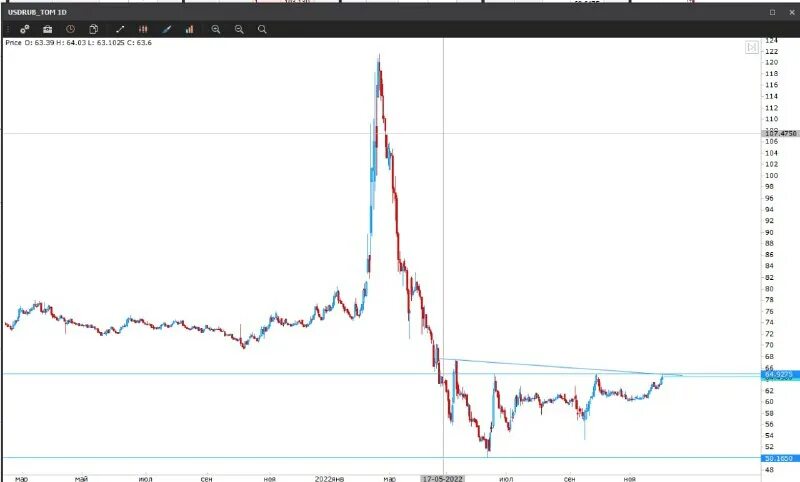Open chart settings gears icon

pyautogui.click(x=24, y=29)
